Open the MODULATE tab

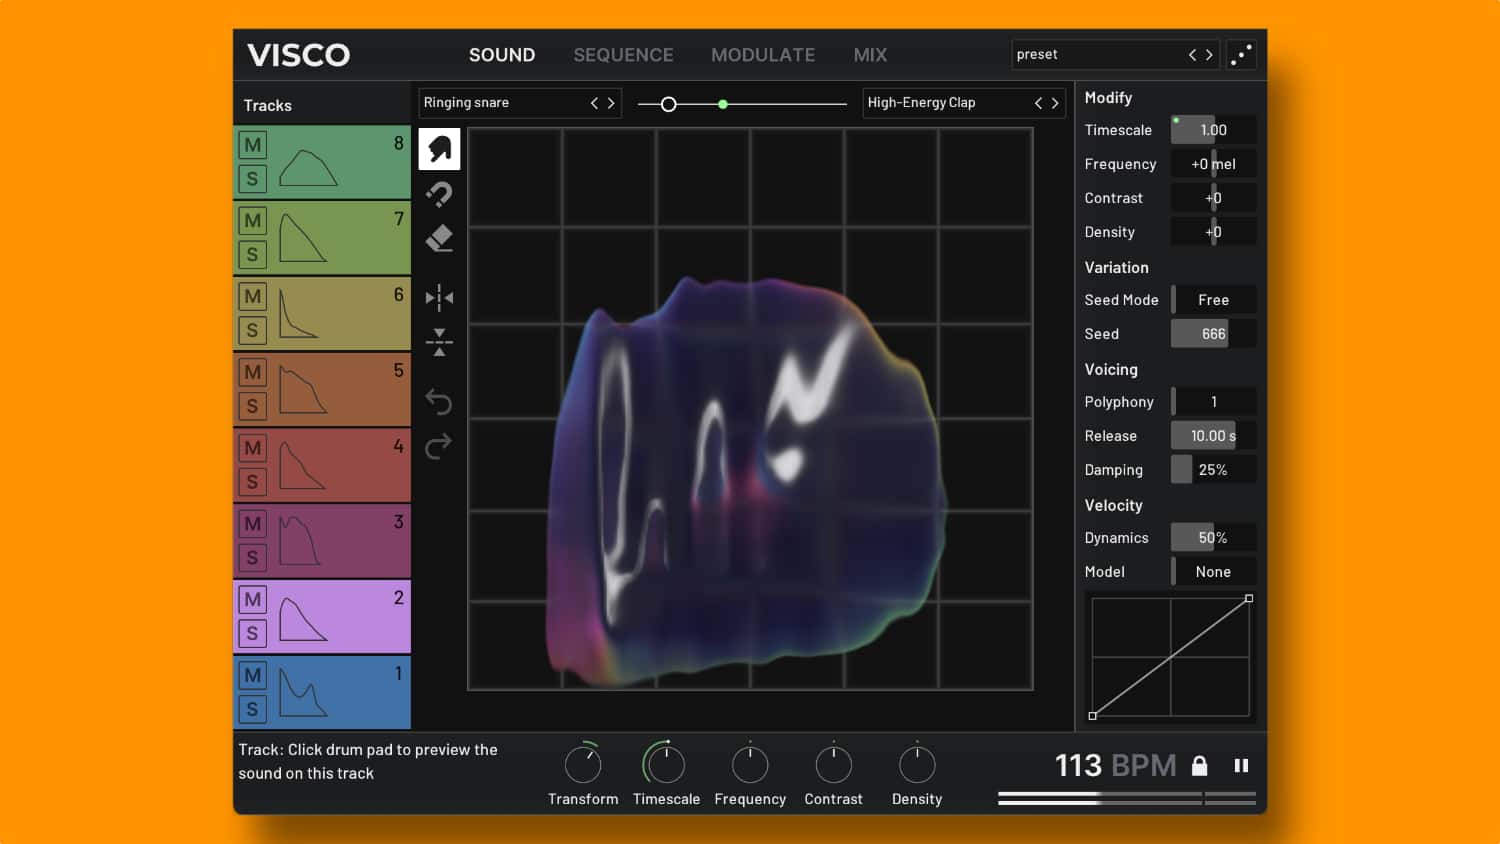point(763,55)
